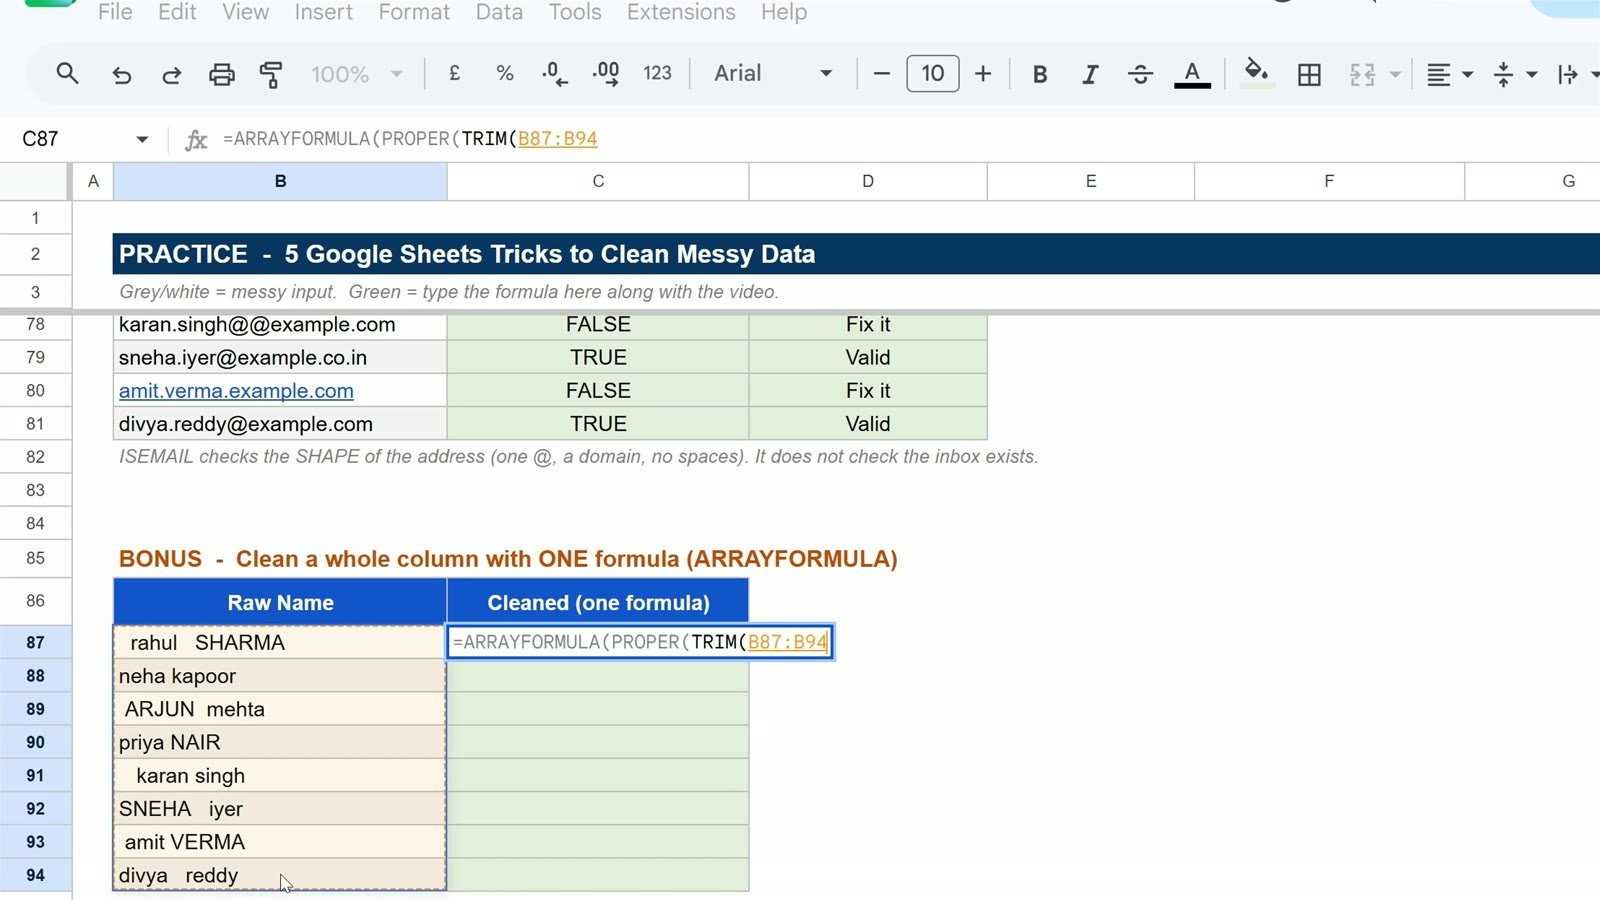Click cell 'SNEHA iyer'
1600x900 pixels.
280,808
